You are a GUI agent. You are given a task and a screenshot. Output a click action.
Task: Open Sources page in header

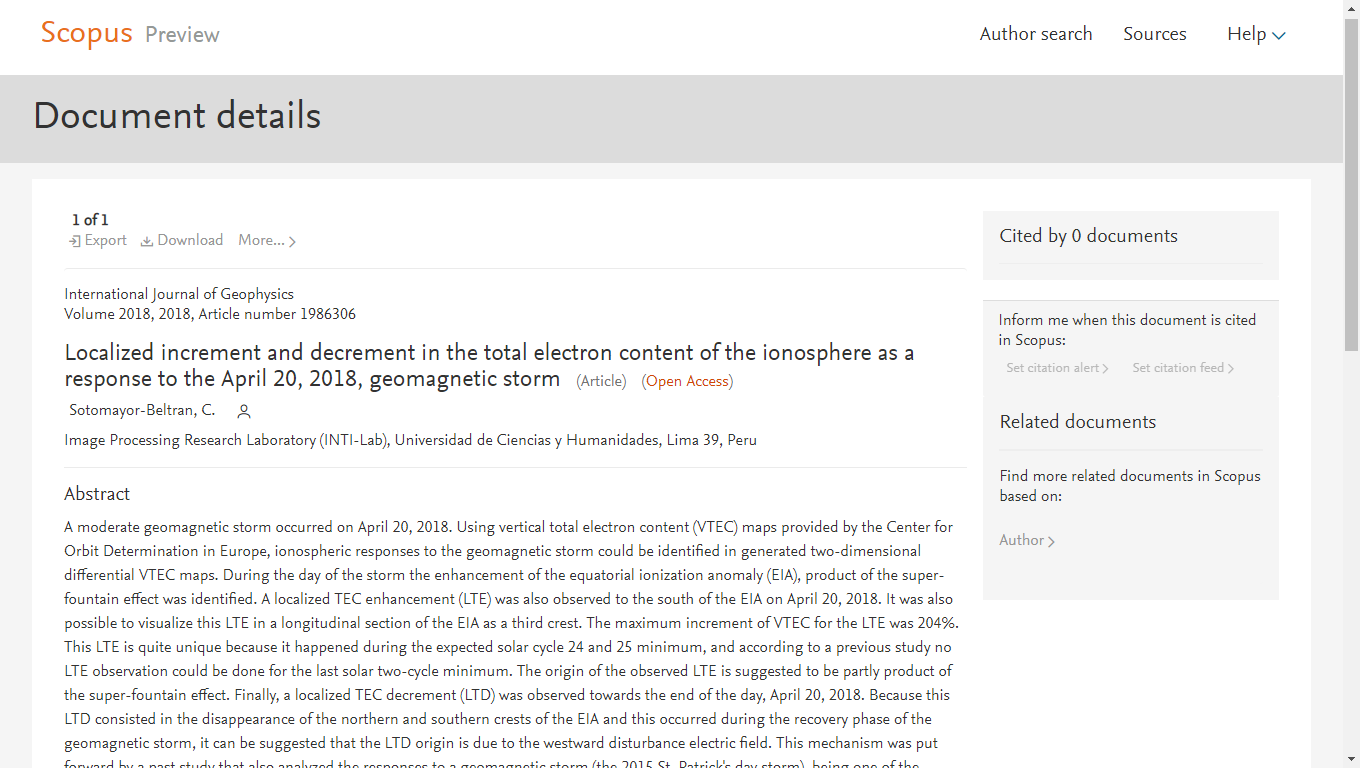(1155, 34)
